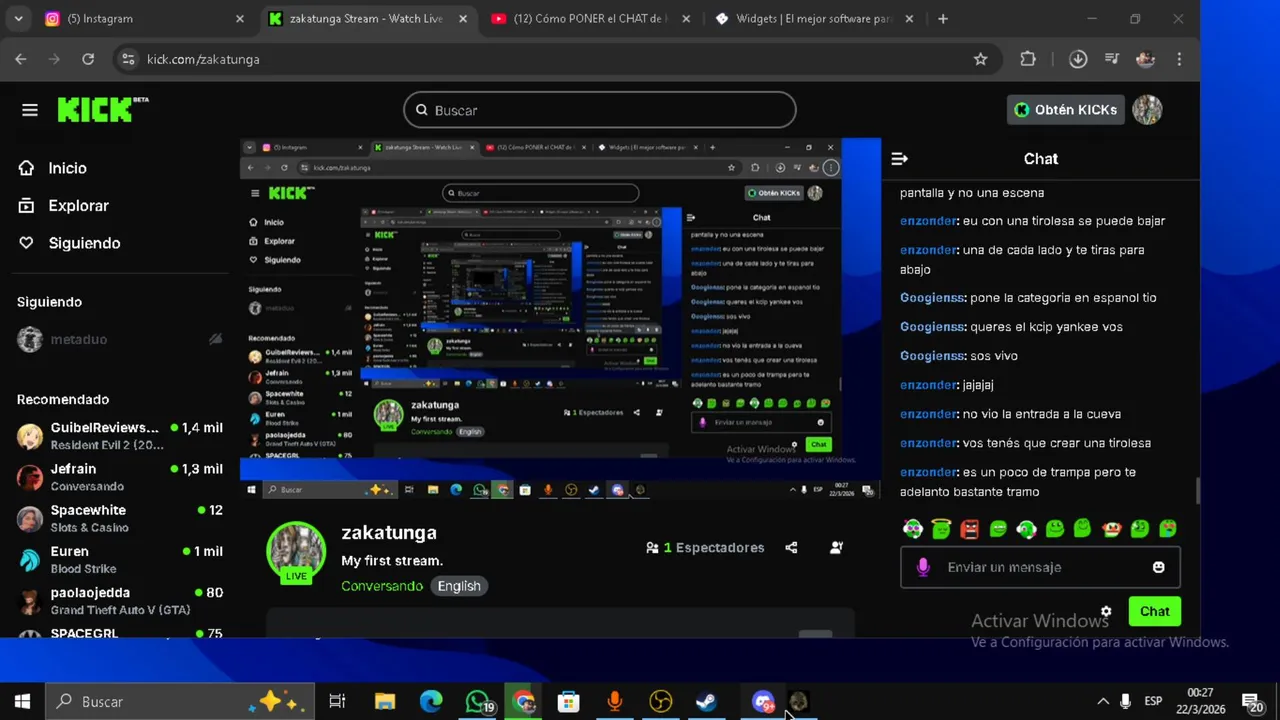Open recommended channel GuibelReviews
1280x720 pixels.
coord(120,436)
